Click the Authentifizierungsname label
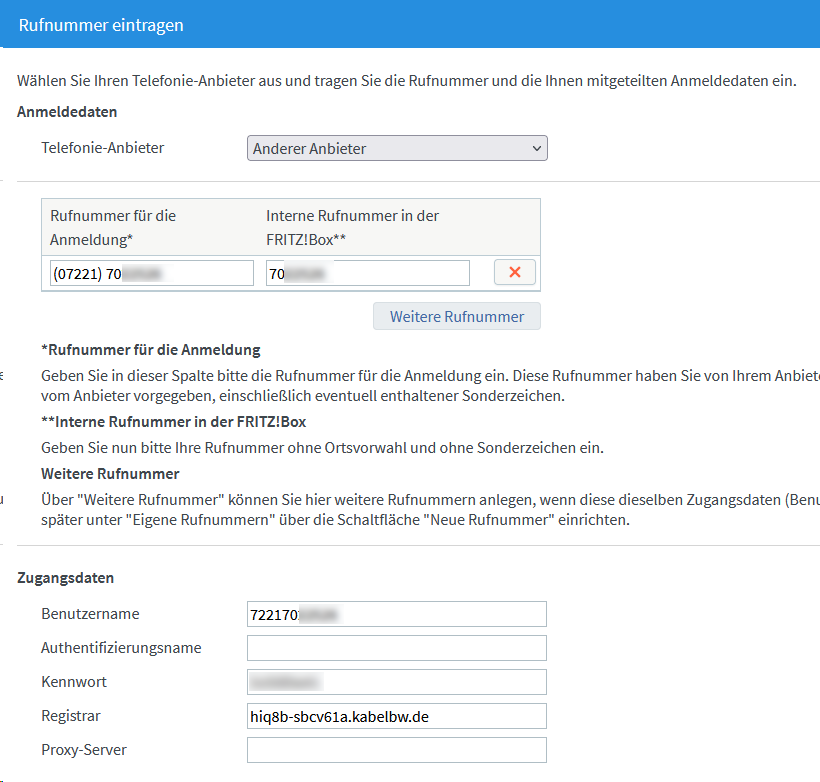The image size is (820, 782). [x=121, y=648]
